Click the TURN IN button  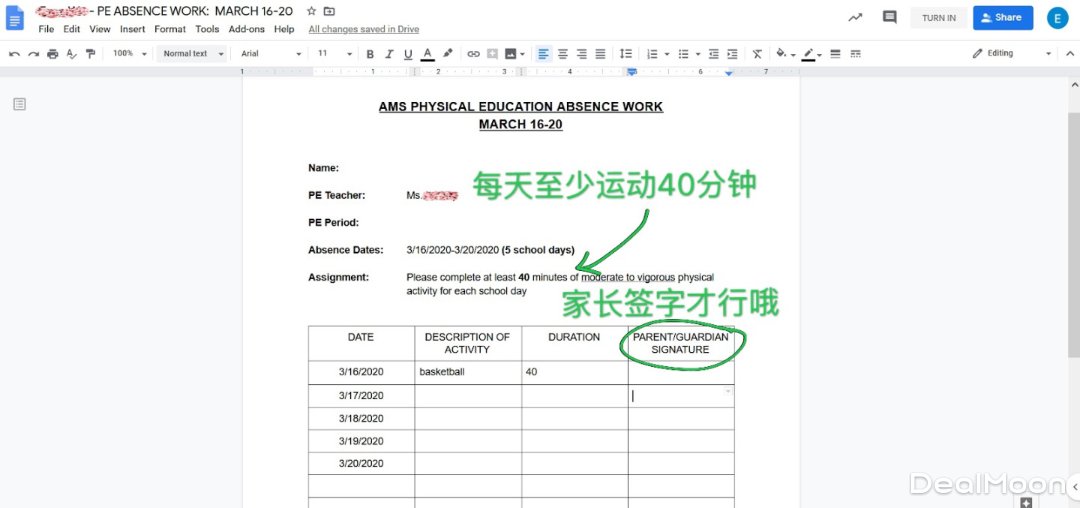[x=939, y=18]
